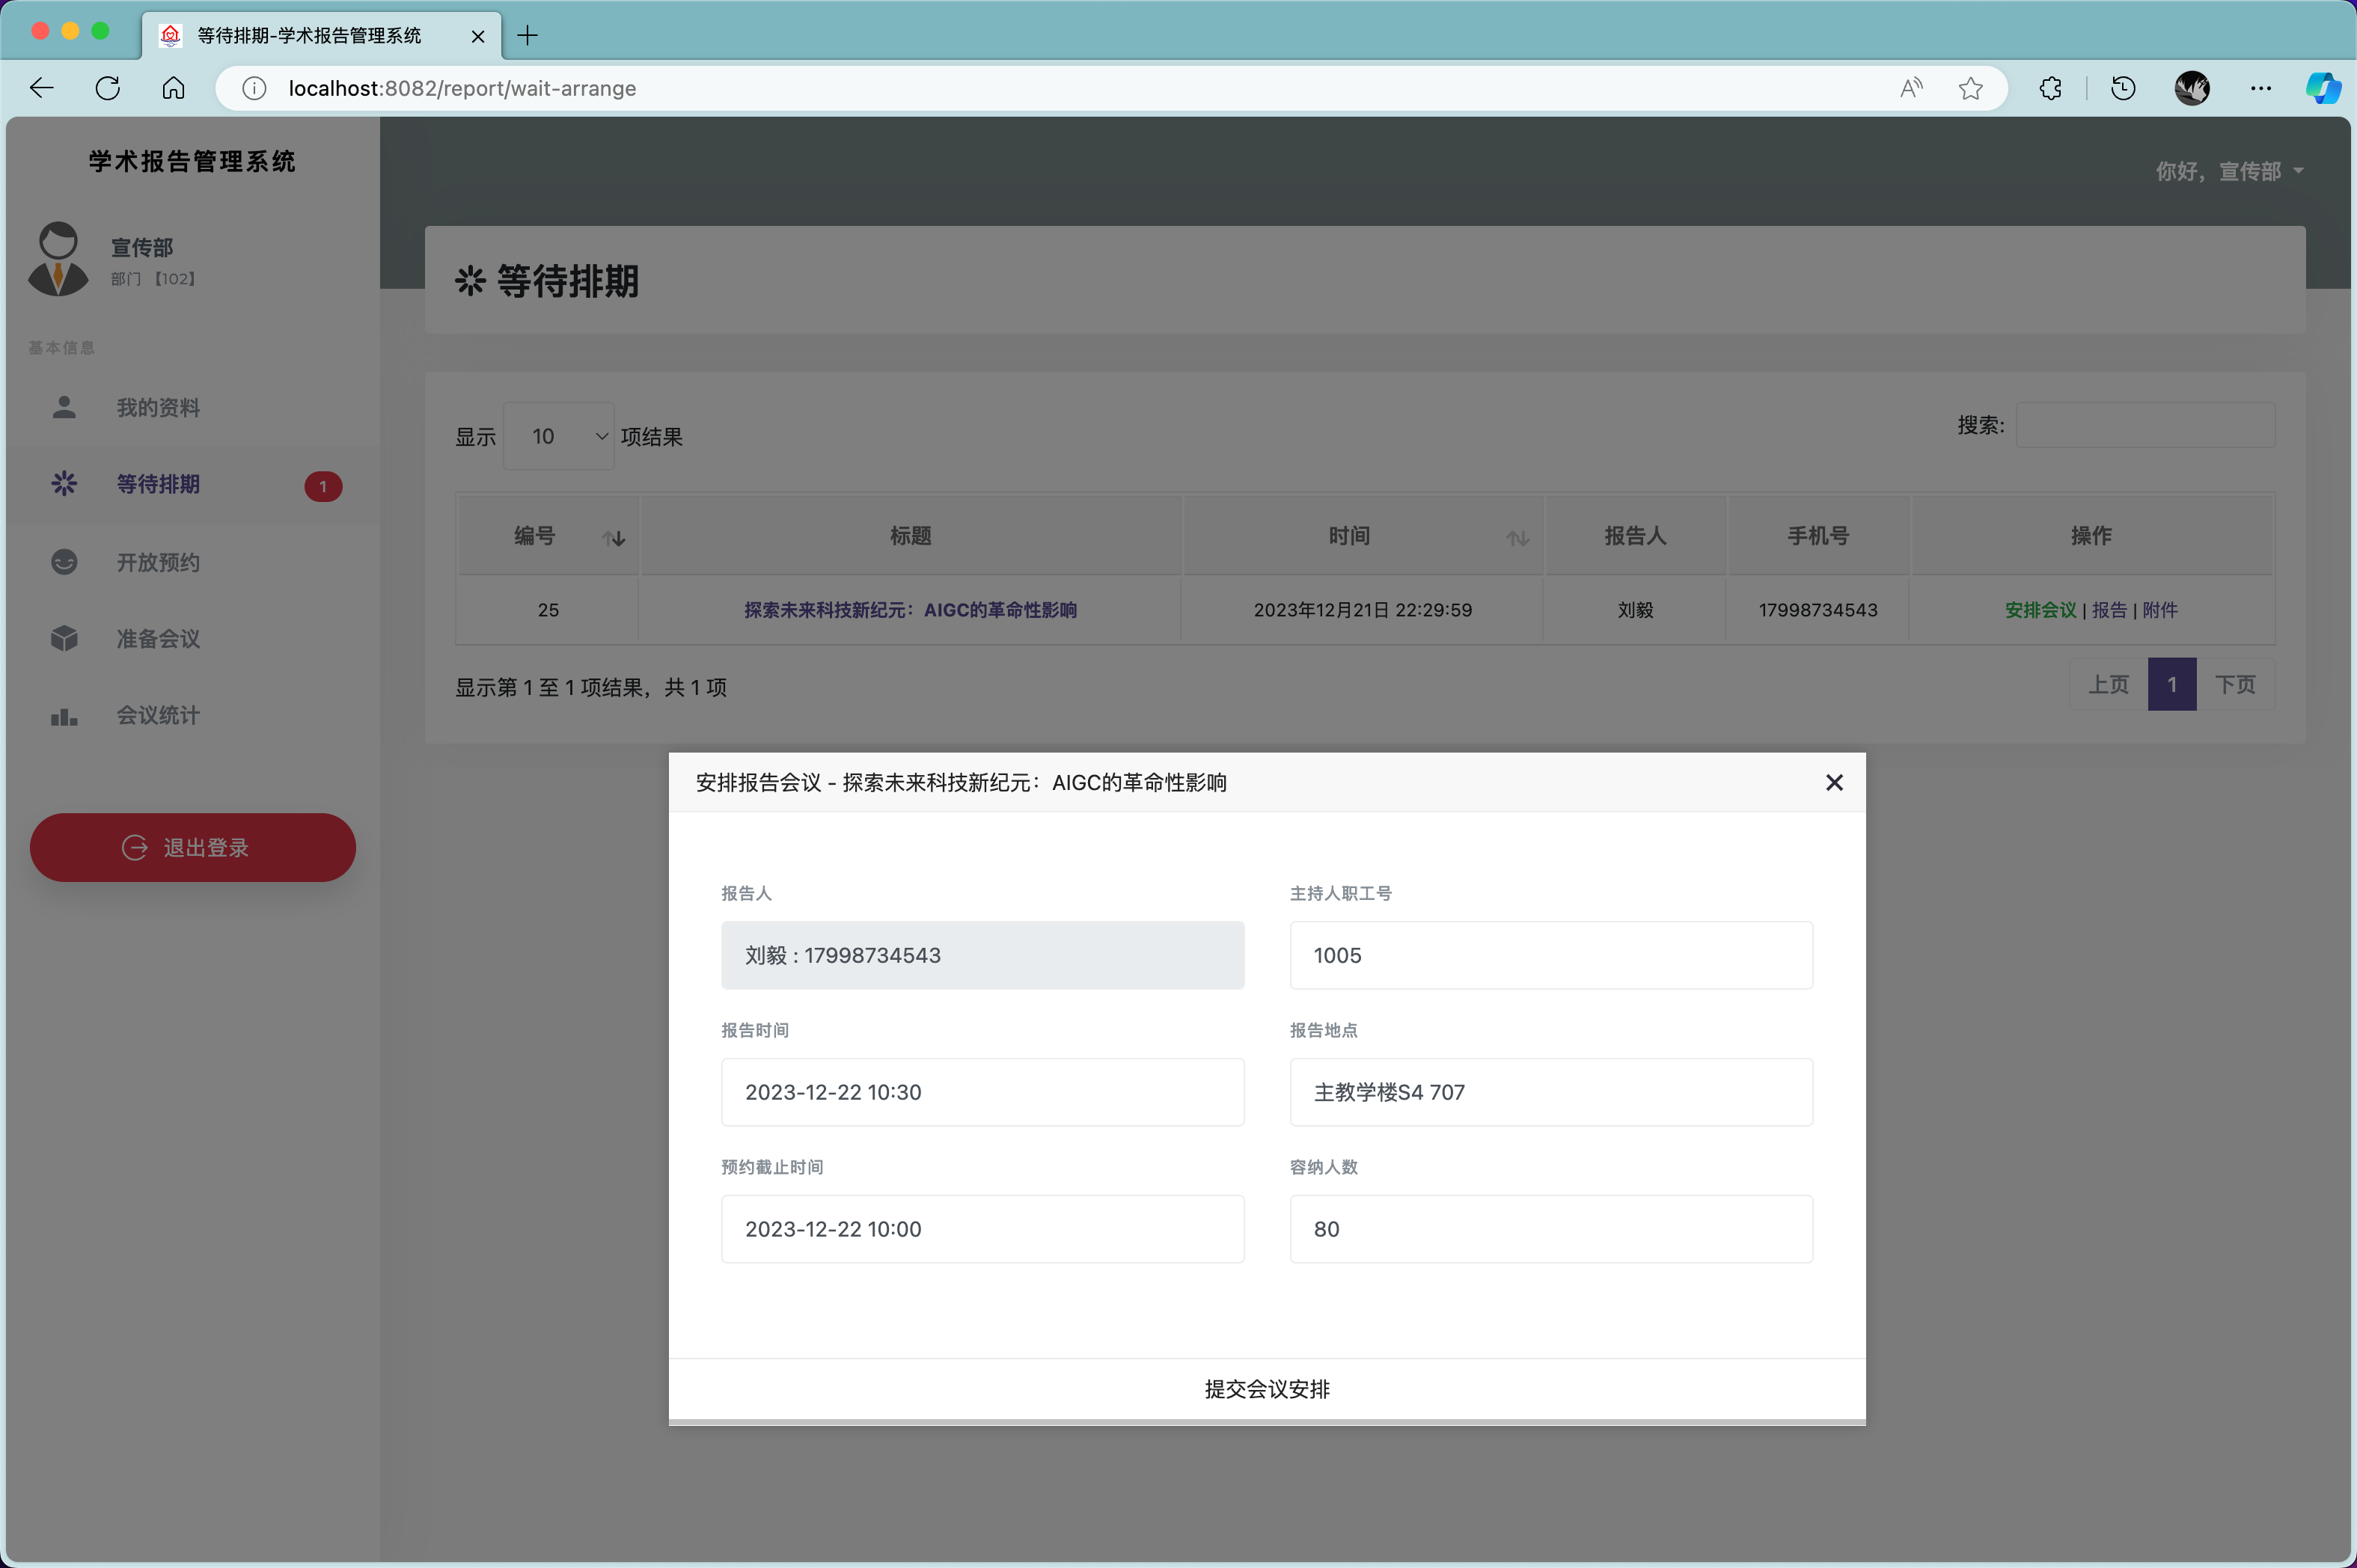Go to 会议统计 sidebar item

tap(158, 715)
